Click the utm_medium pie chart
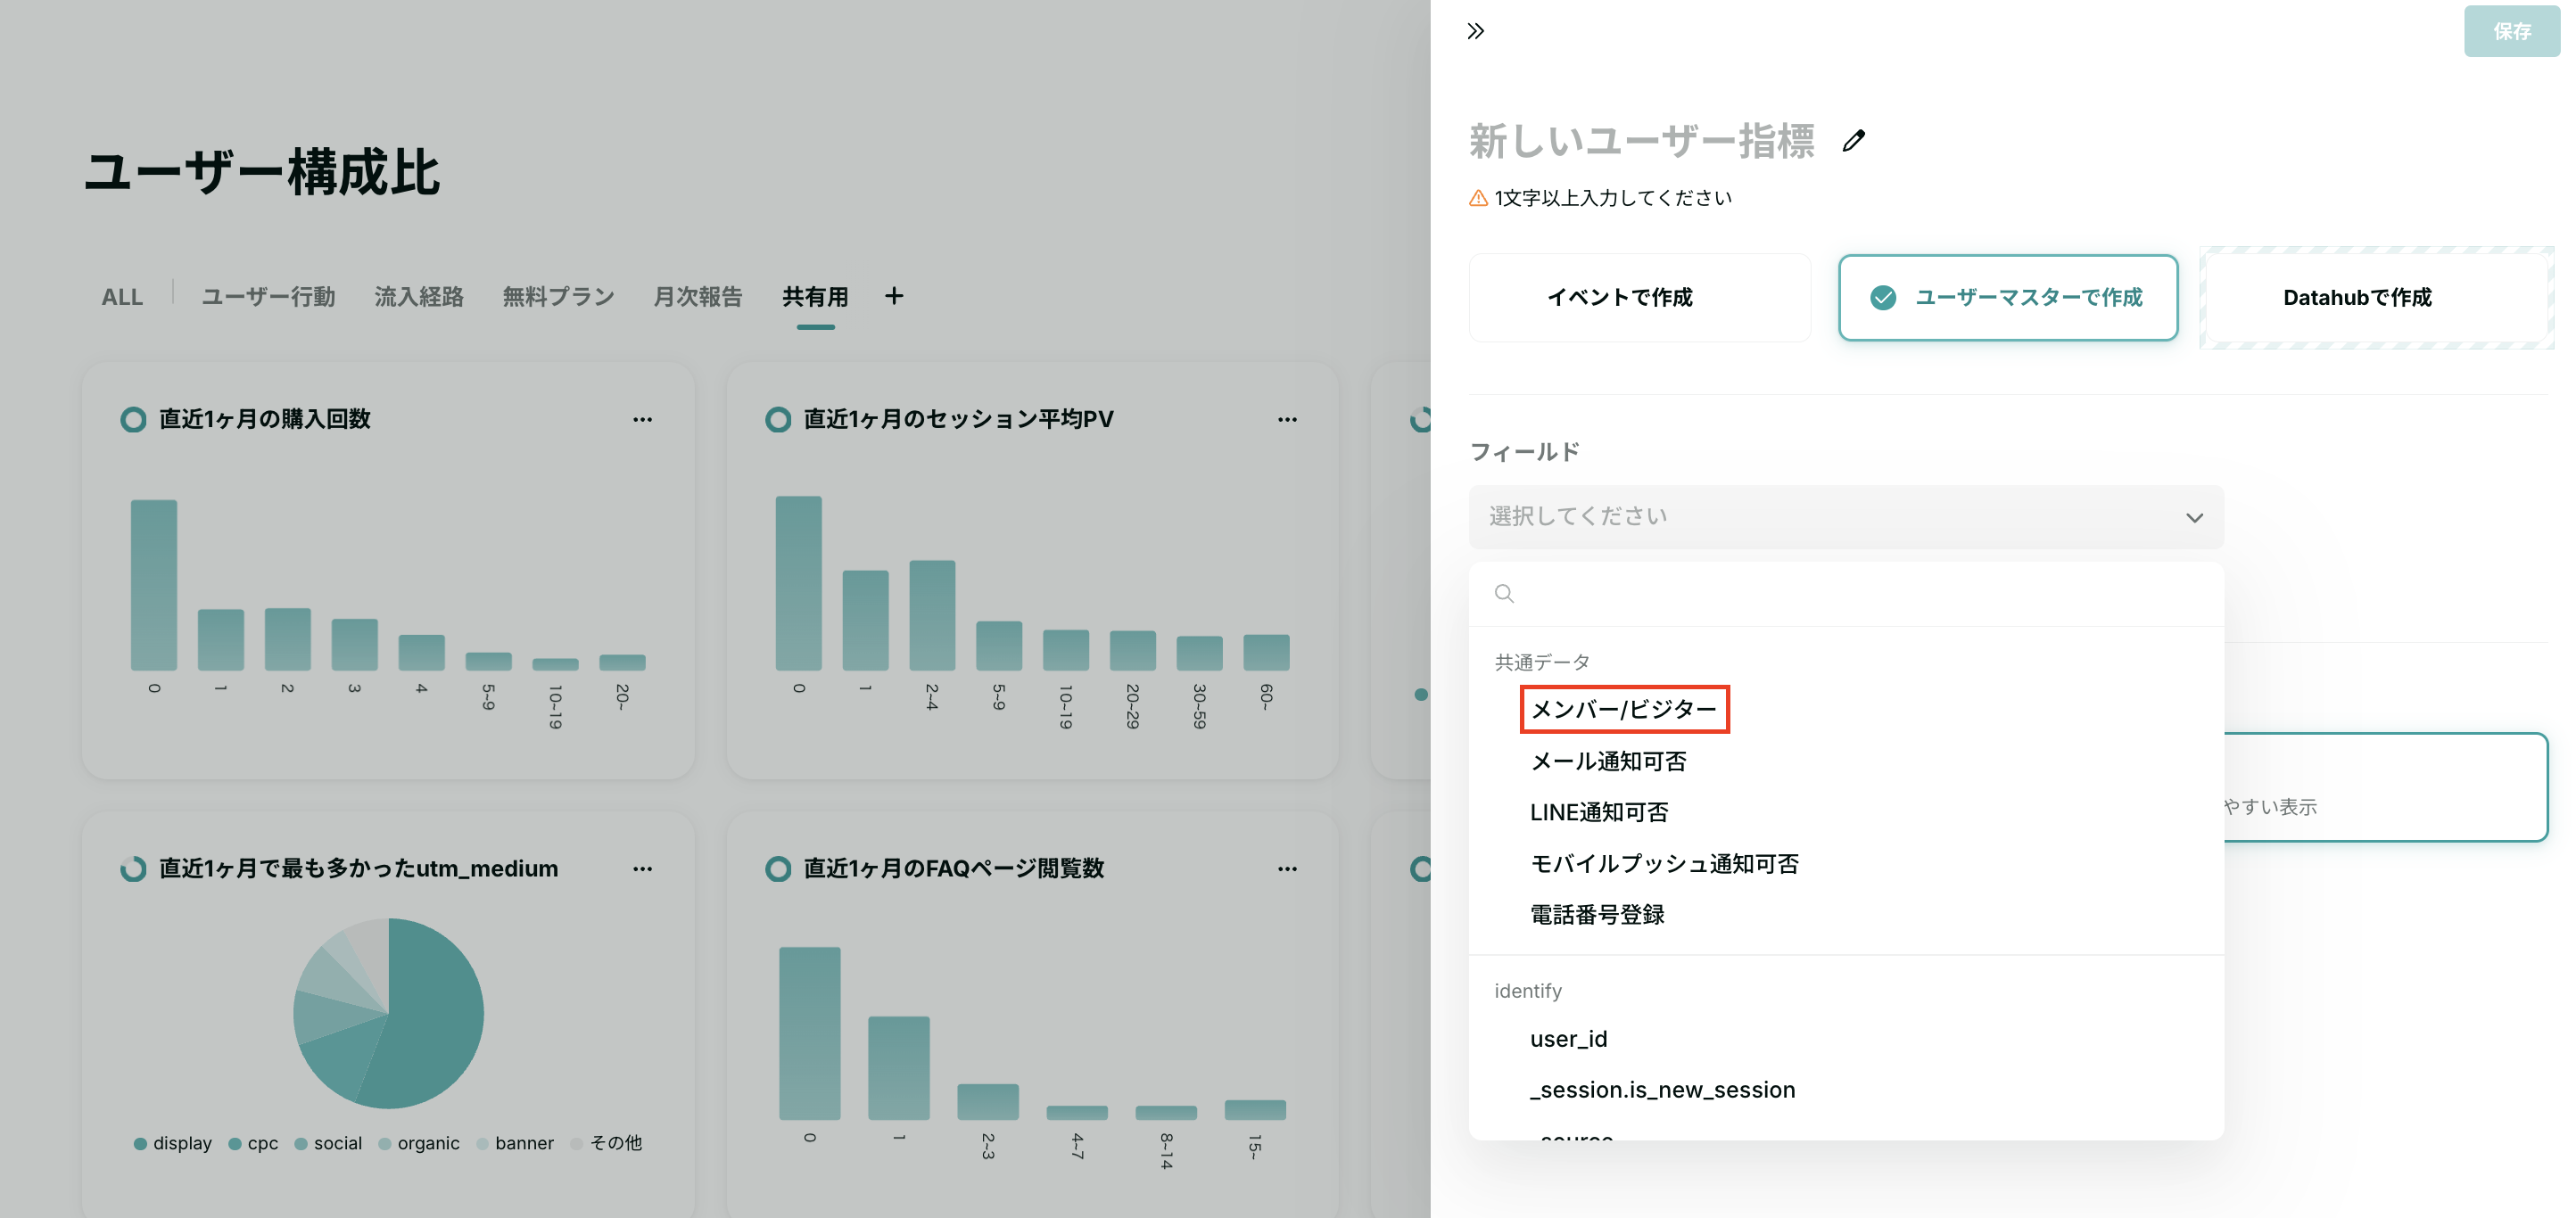 [388, 1013]
